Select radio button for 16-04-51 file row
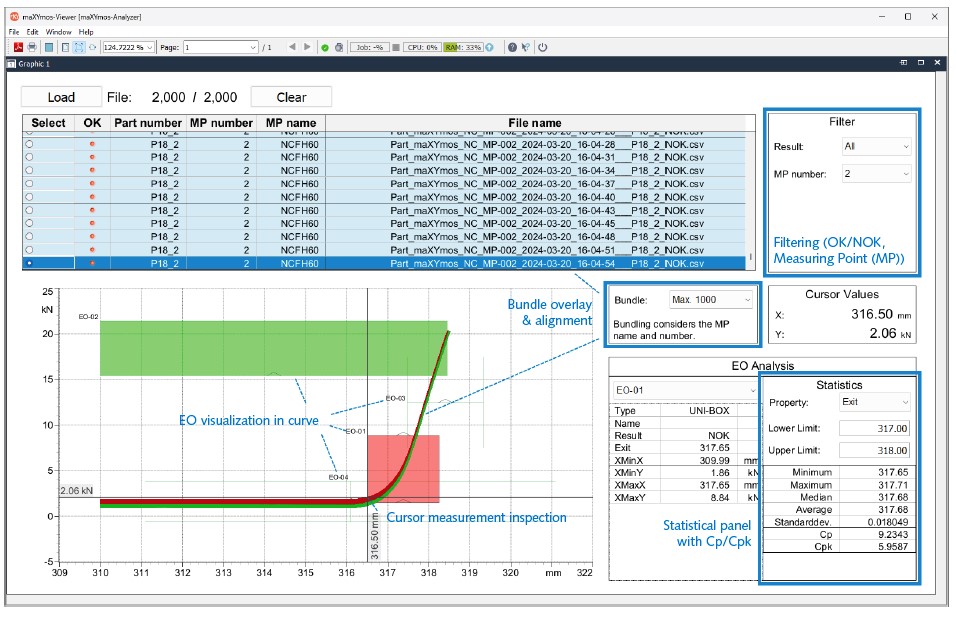Image resolution: width=957 pixels, height=617 pixels. (x=30, y=250)
